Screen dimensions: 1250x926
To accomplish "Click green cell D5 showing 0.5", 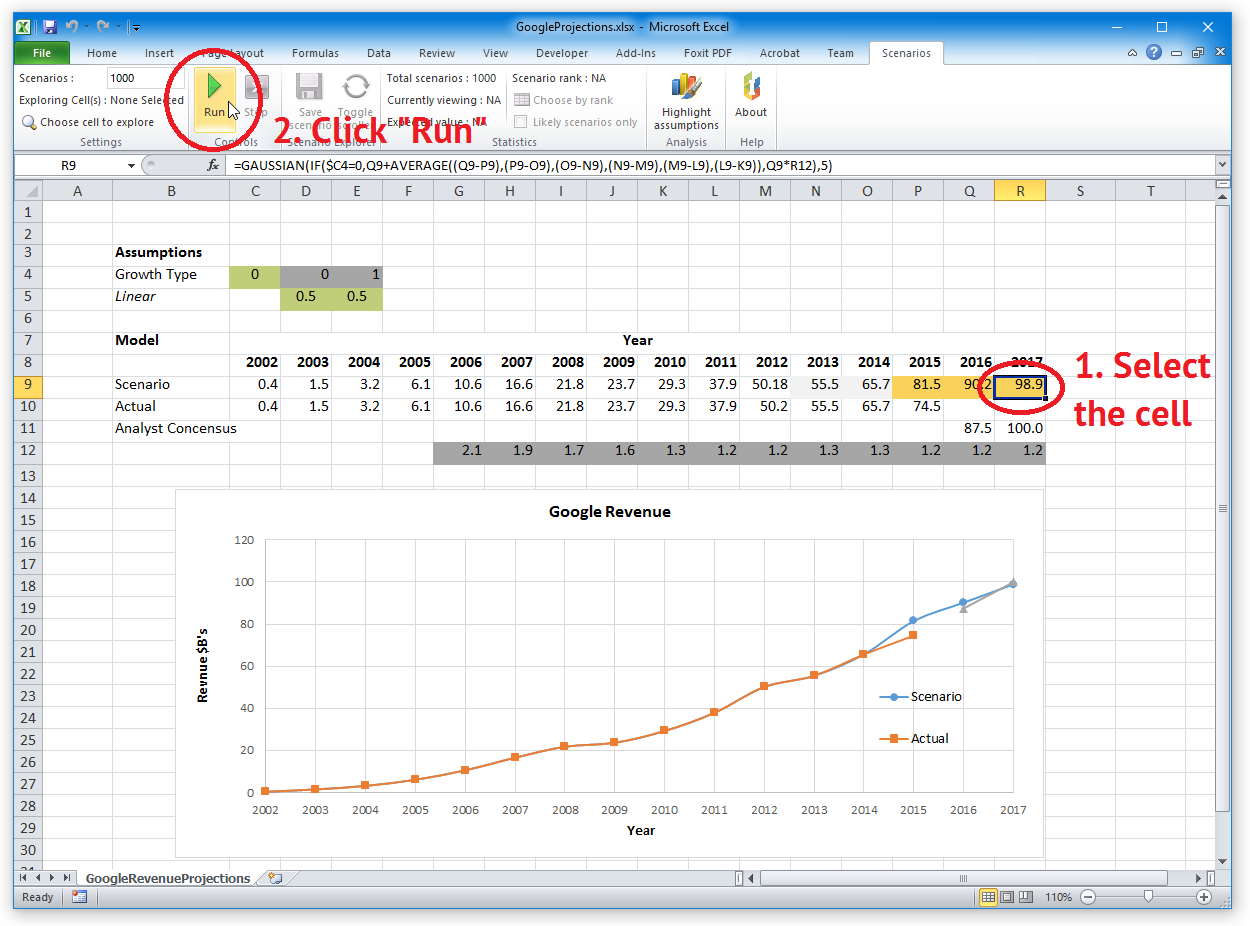I will point(306,296).
